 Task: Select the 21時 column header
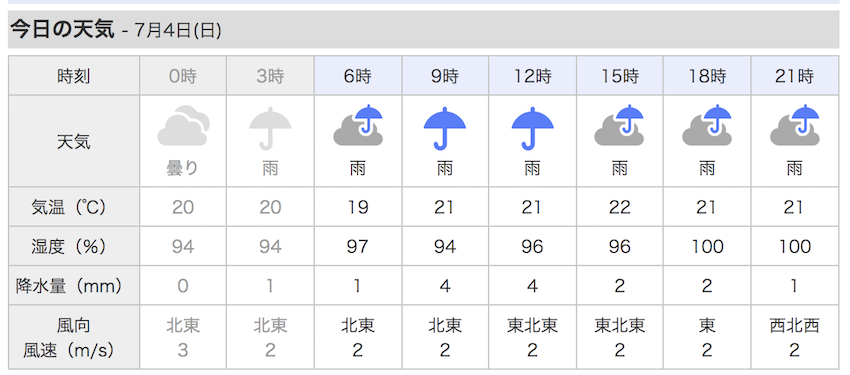pos(795,76)
